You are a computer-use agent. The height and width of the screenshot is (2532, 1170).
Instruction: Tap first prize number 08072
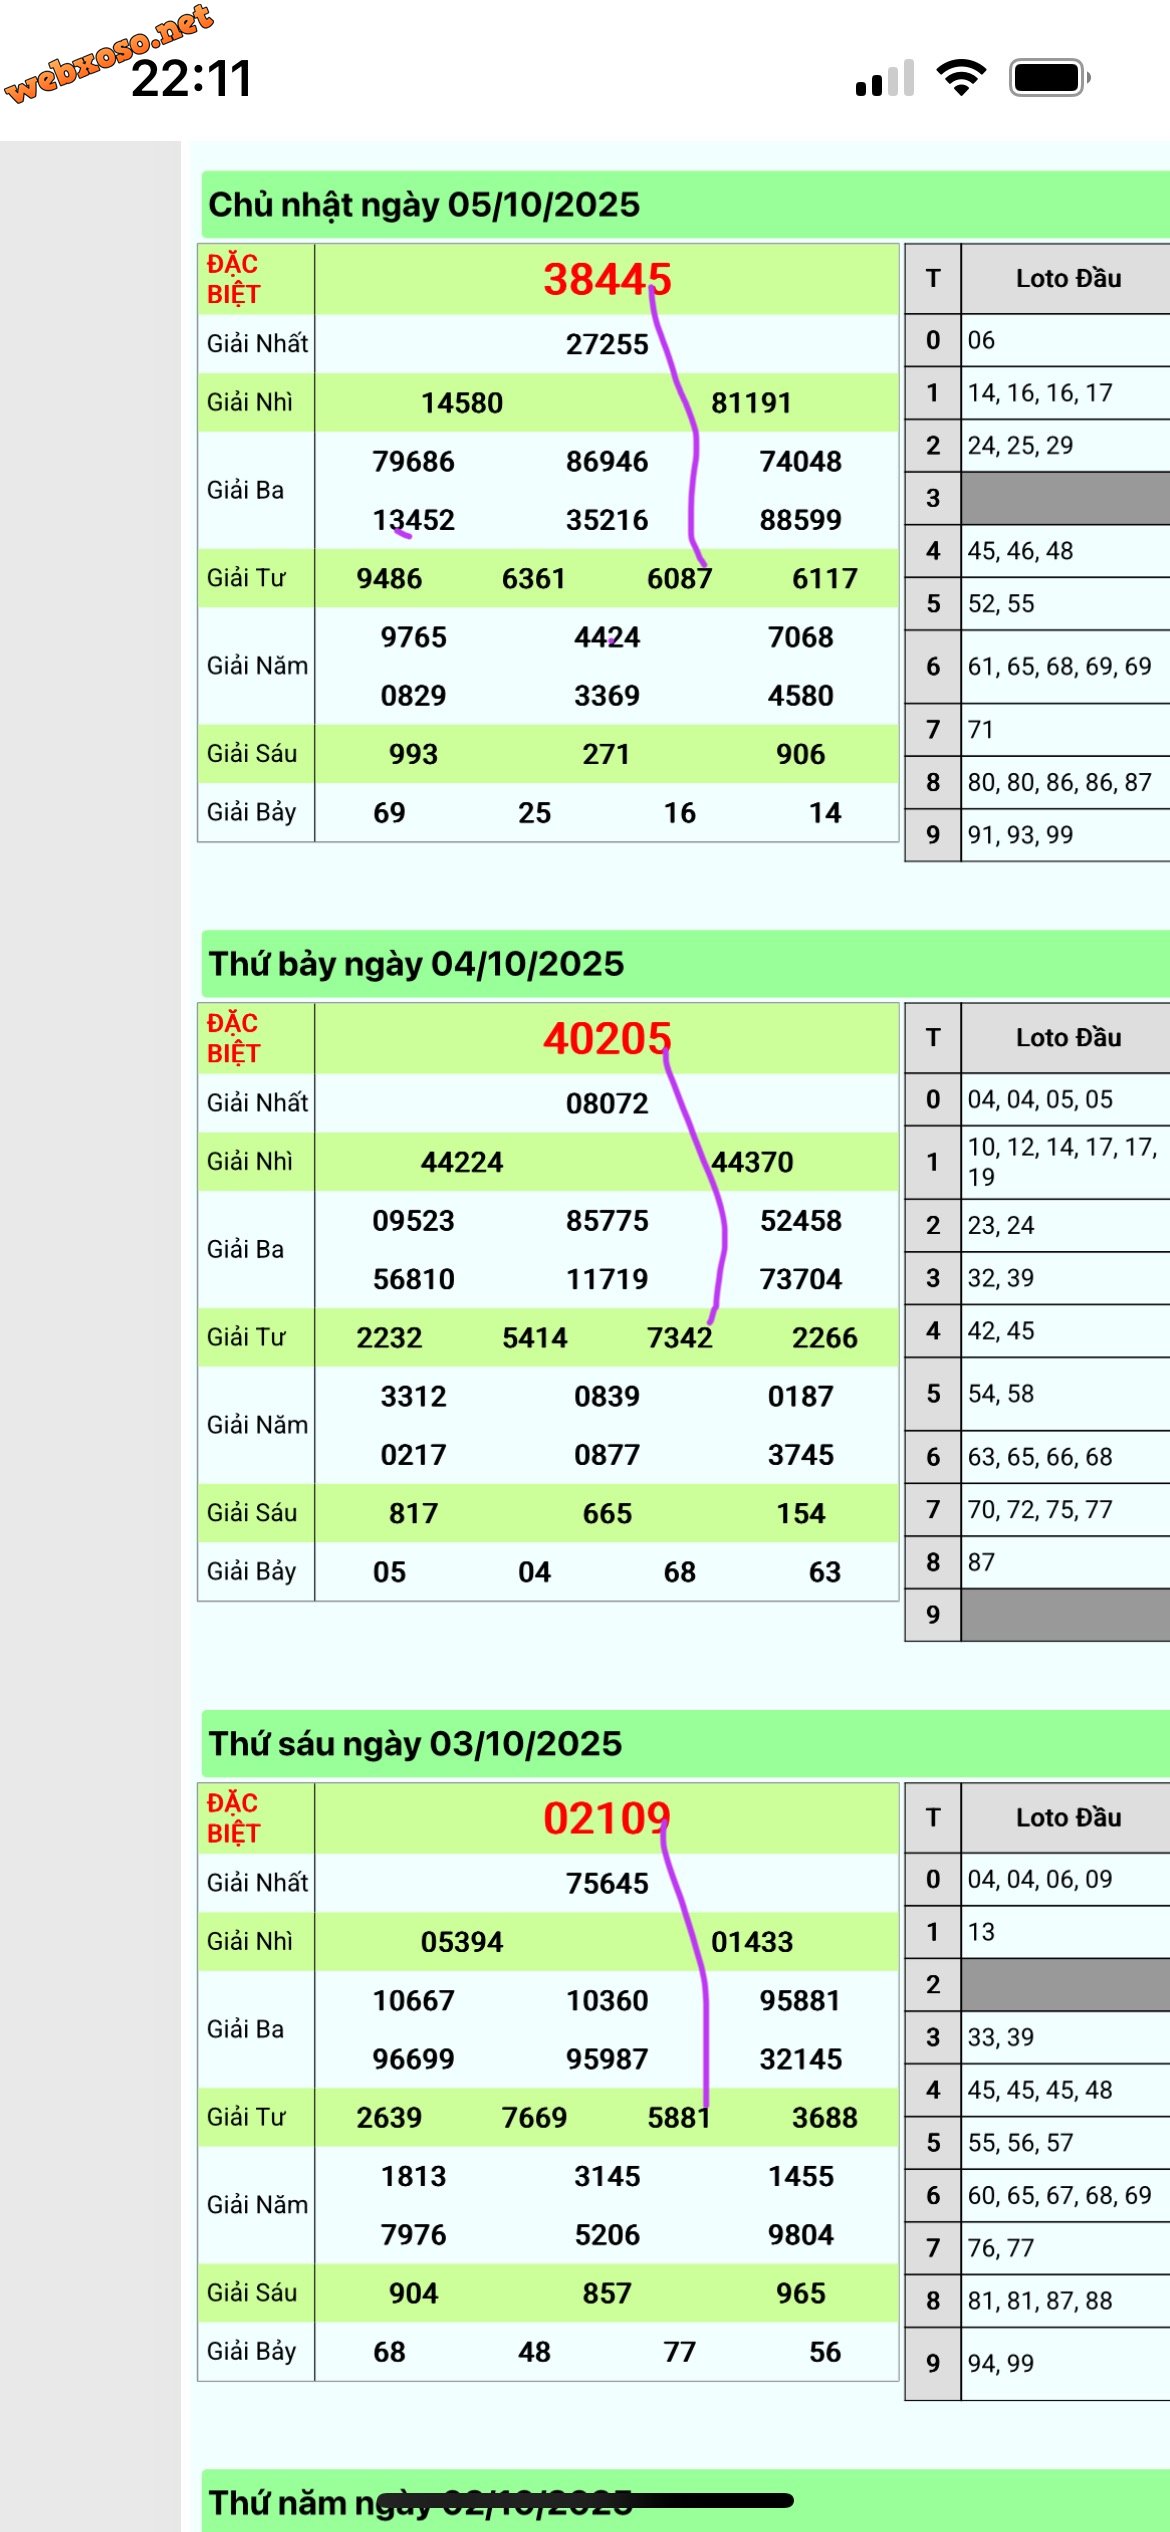pyautogui.click(x=607, y=1103)
